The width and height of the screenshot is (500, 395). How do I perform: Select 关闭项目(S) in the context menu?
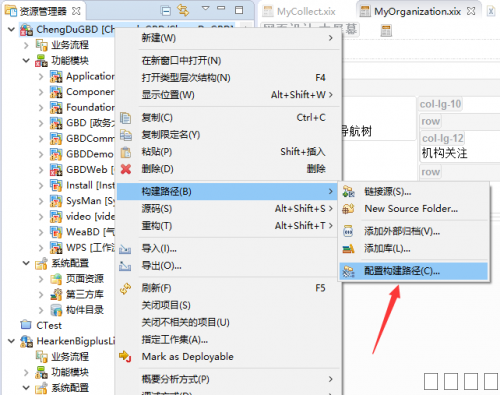point(166,305)
